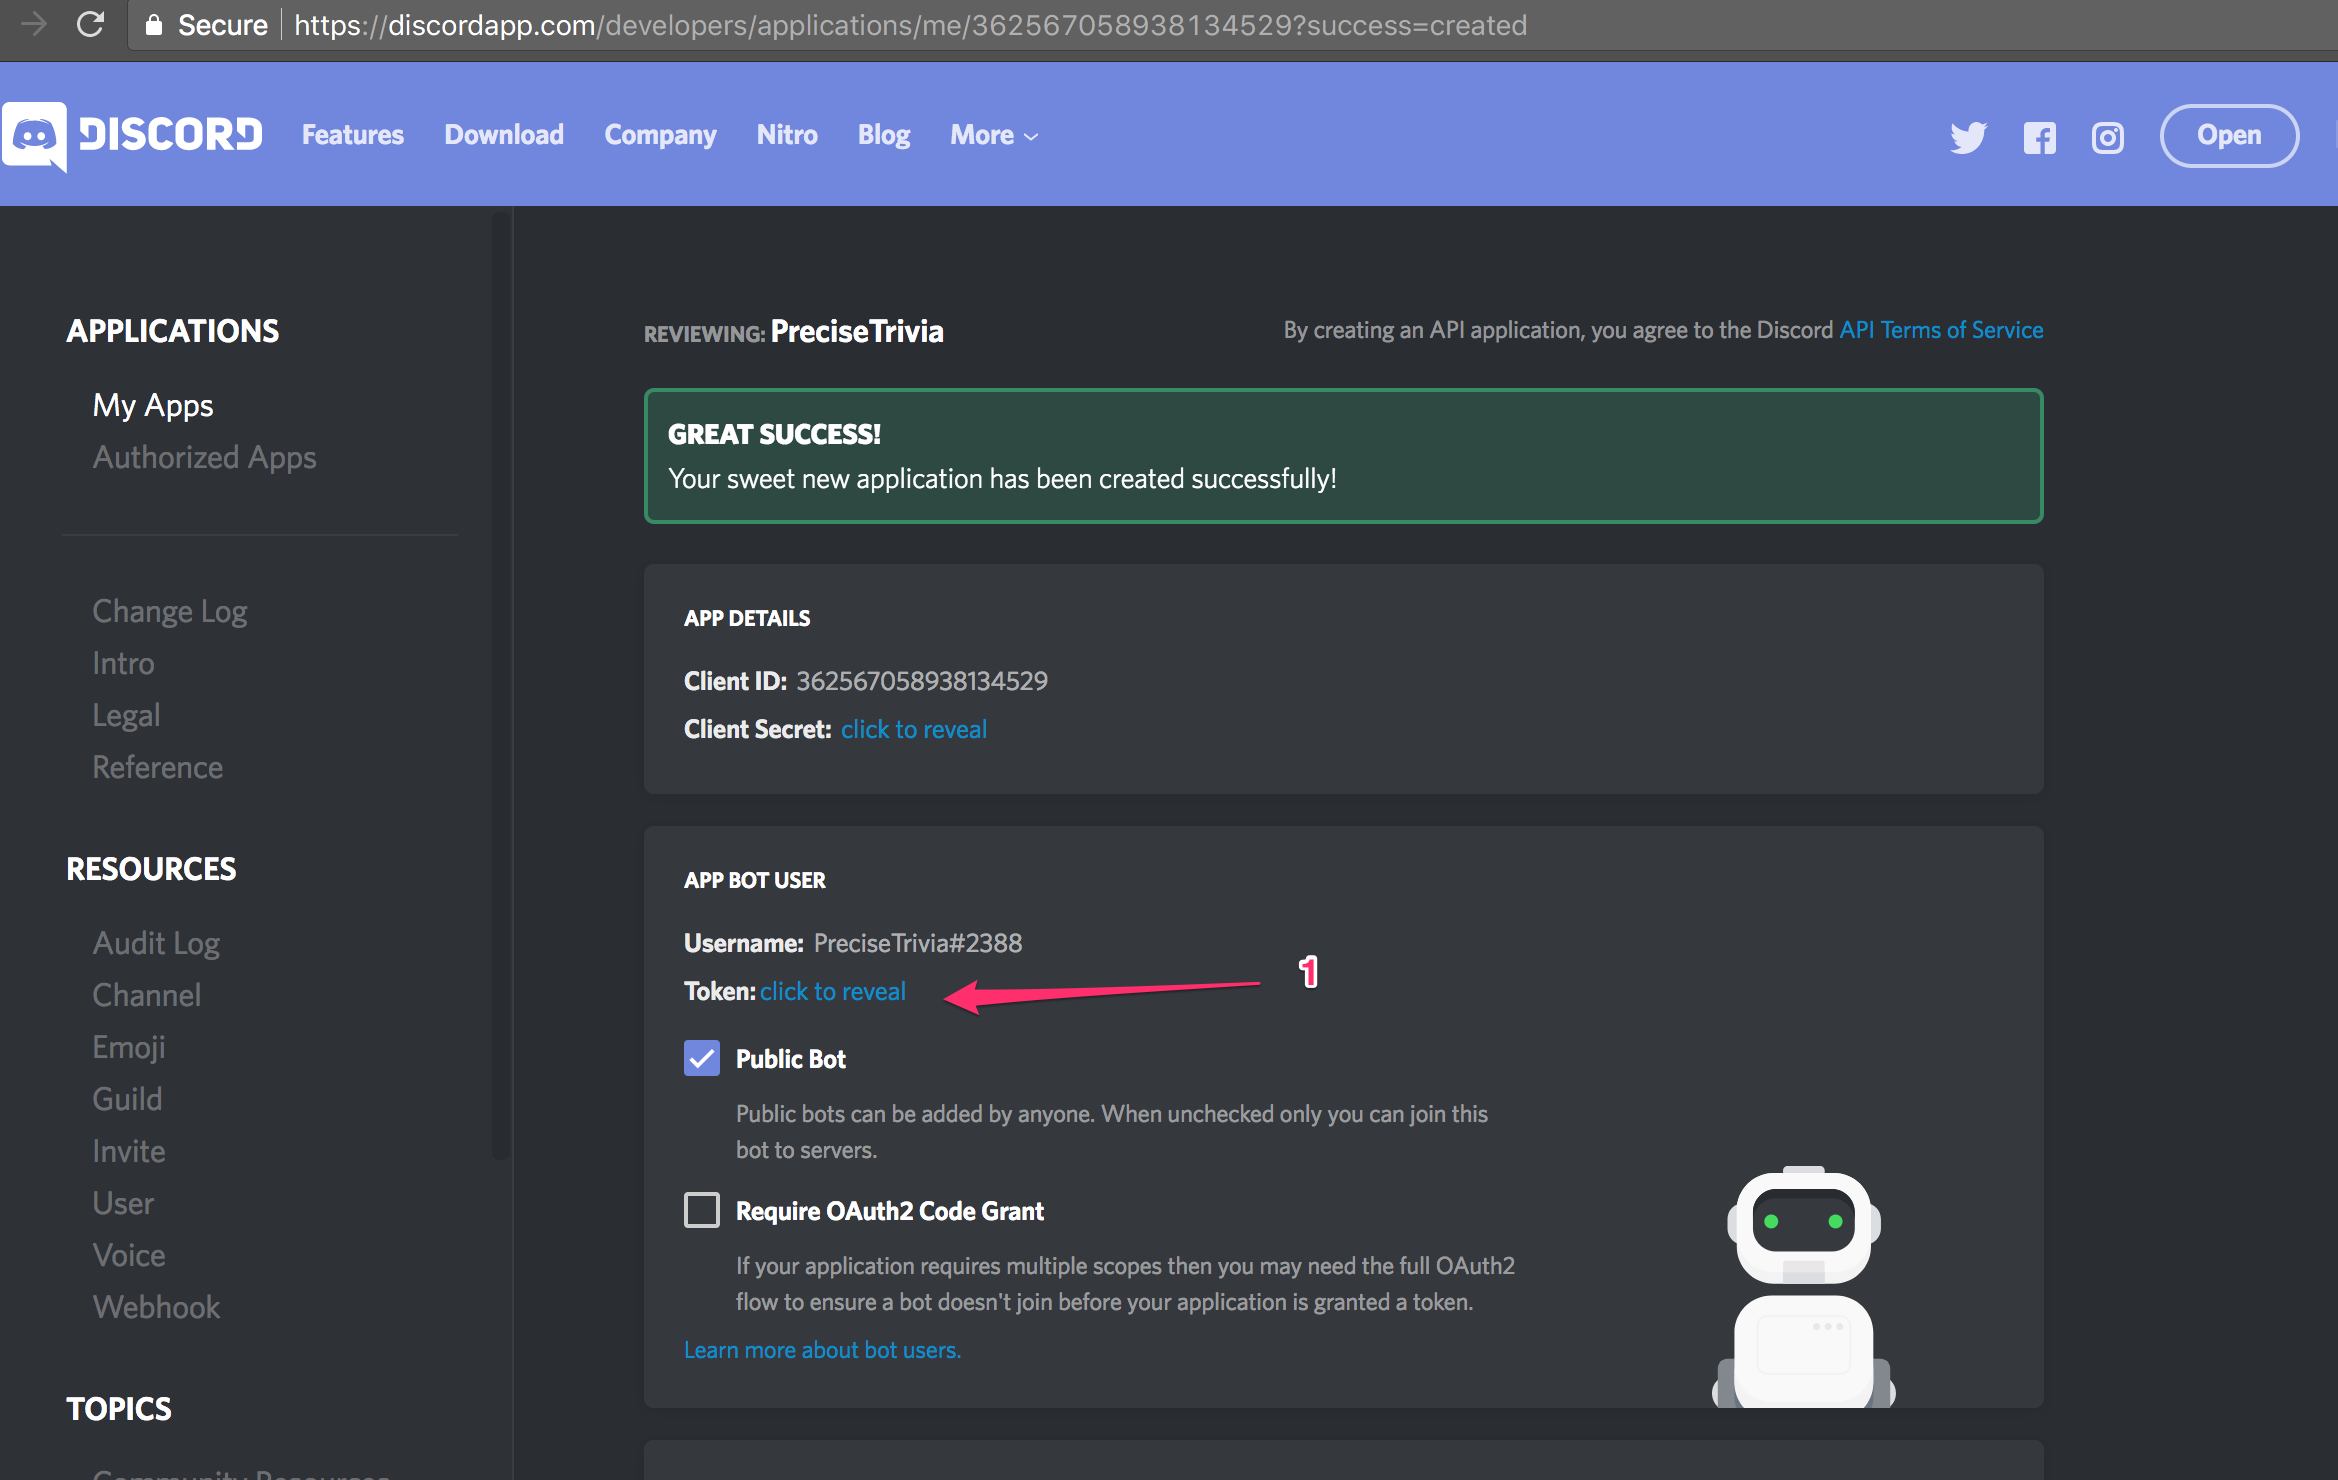
Task: Click Learn more about bot users
Action: (822, 1349)
